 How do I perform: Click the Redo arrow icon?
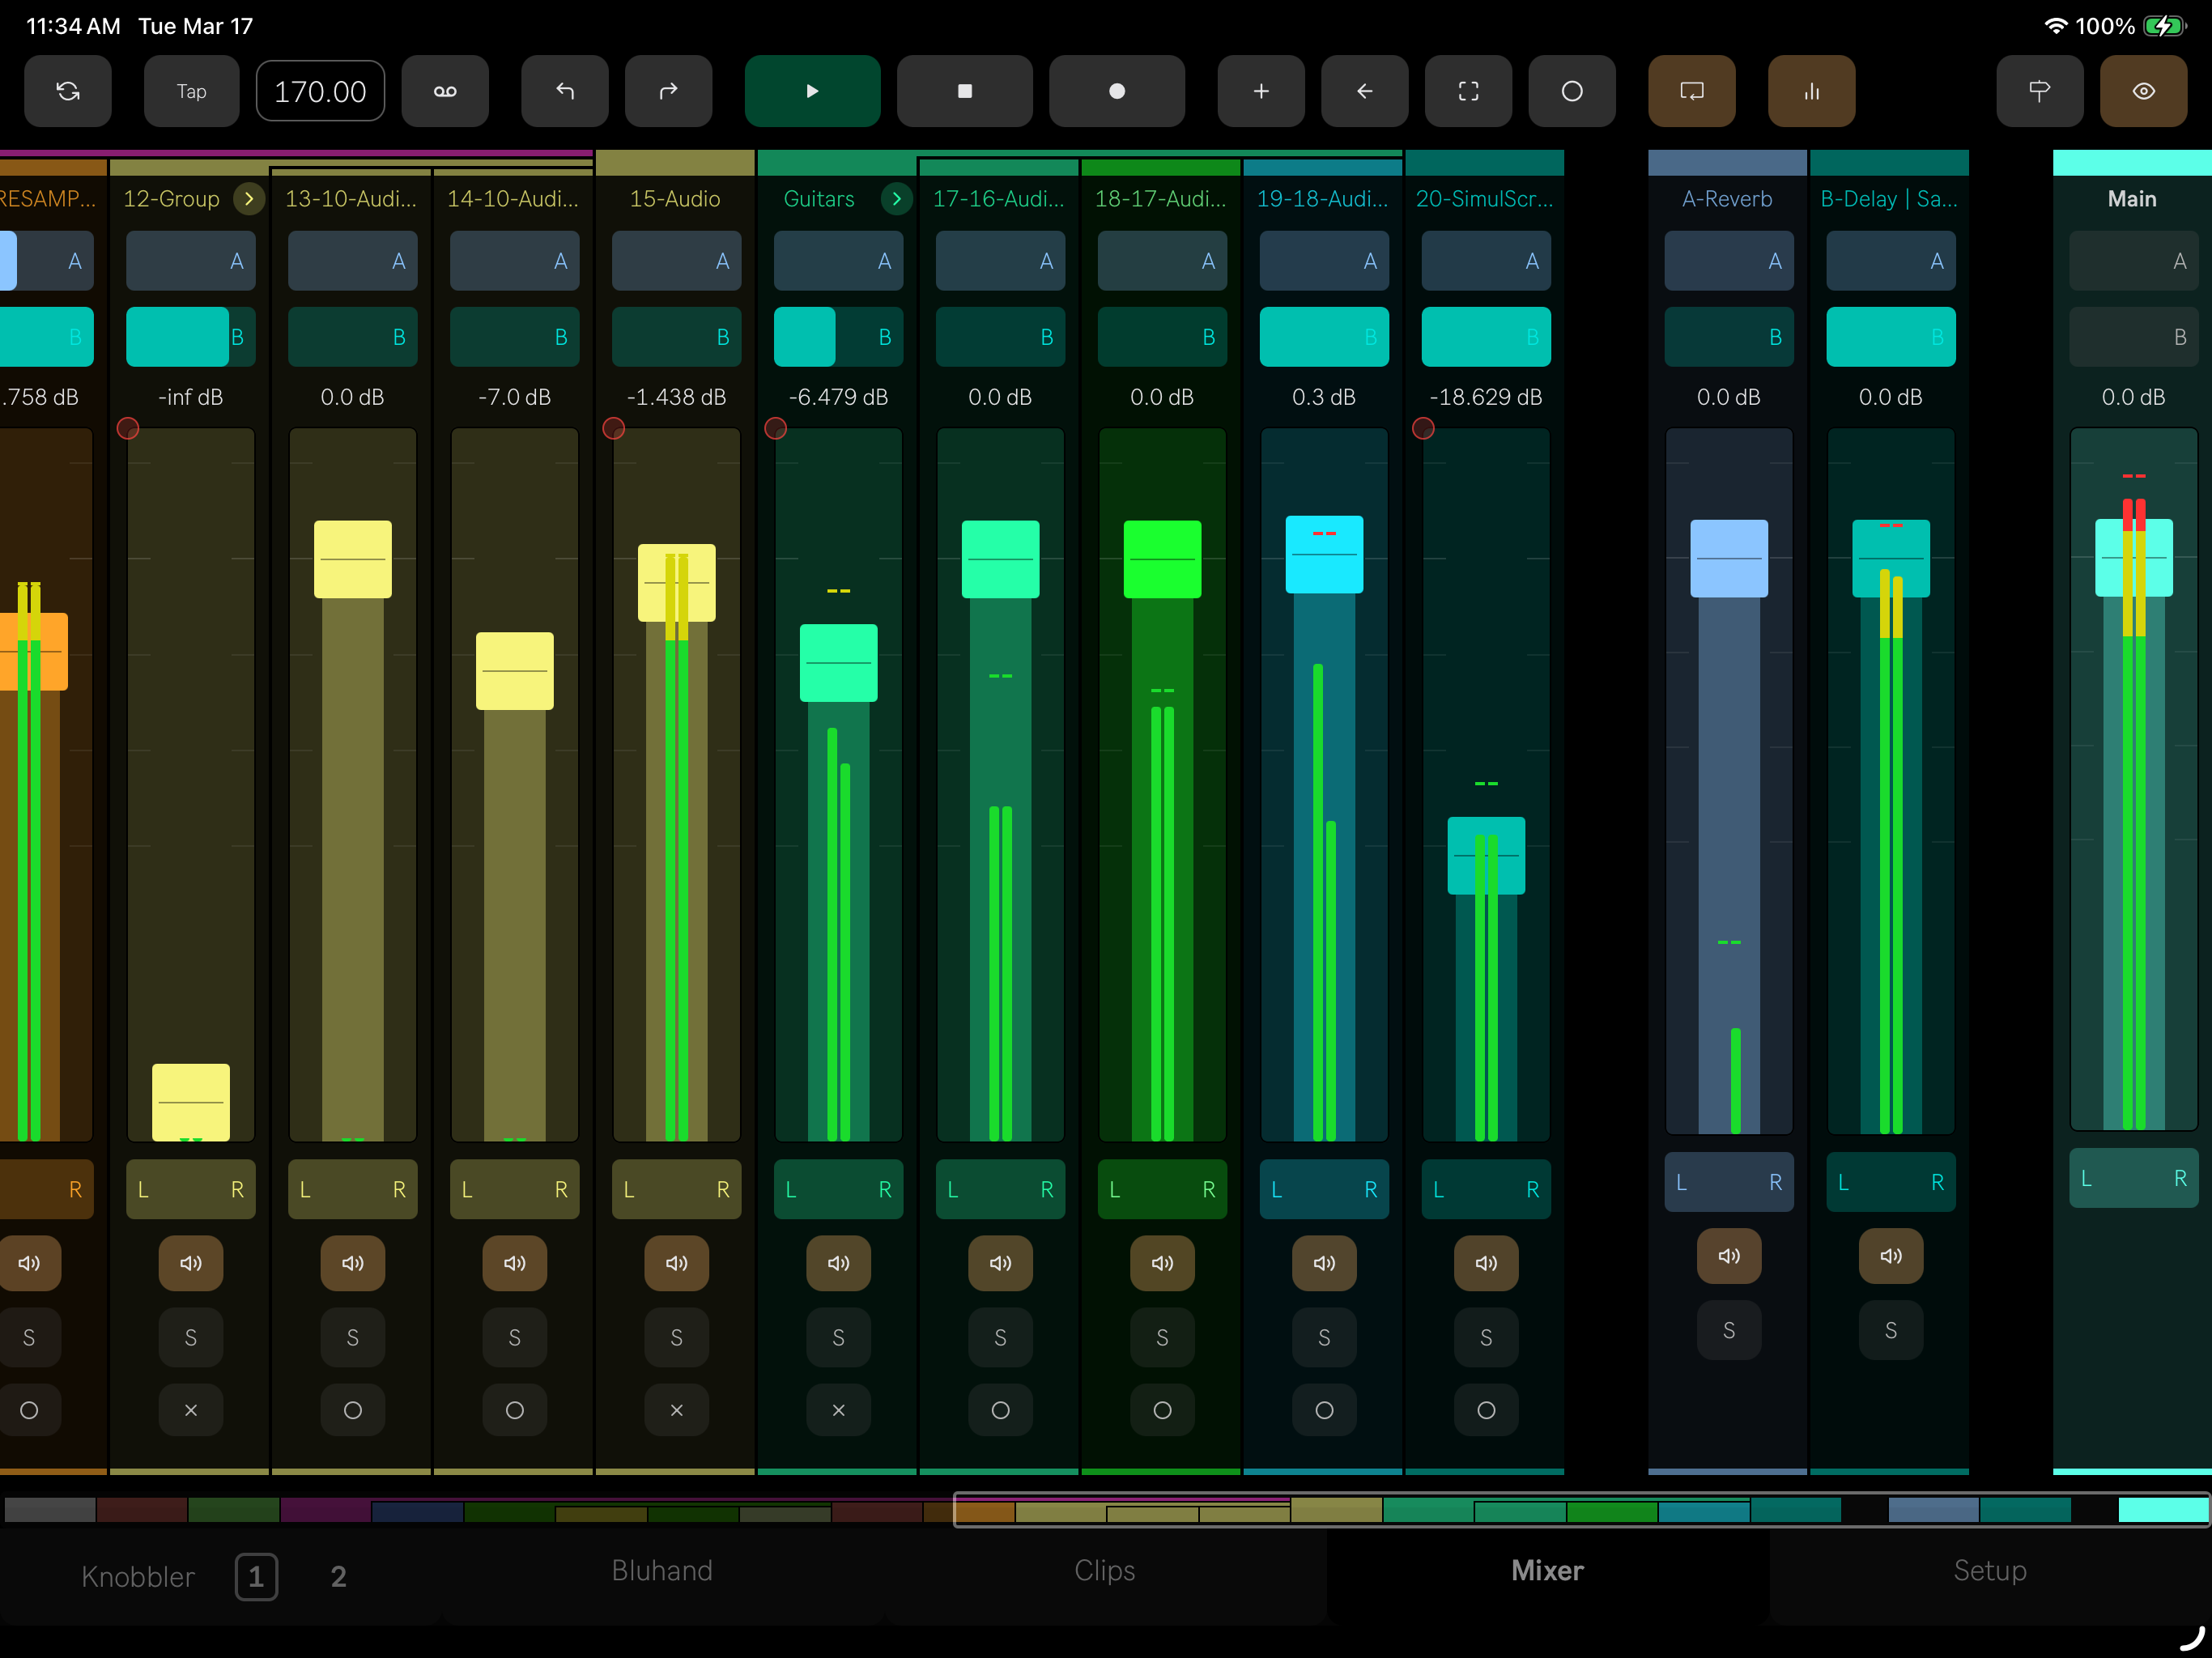[x=668, y=91]
